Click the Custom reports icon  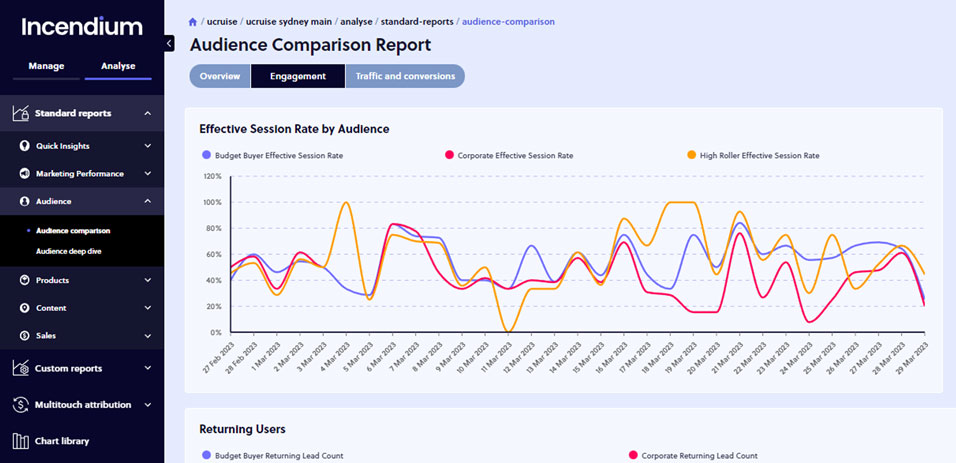19,368
